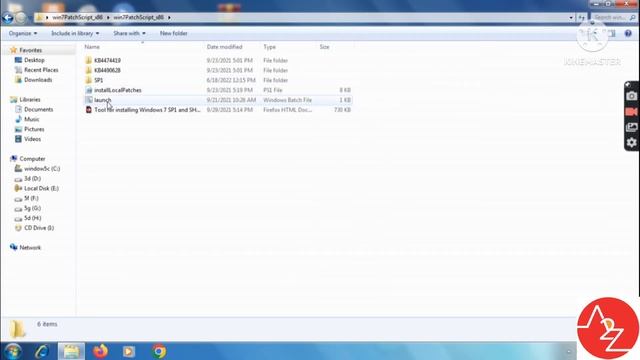This screenshot has height=360, width=640.
Task: Click the Firefox HTML document file icon
Action: (89, 110)
